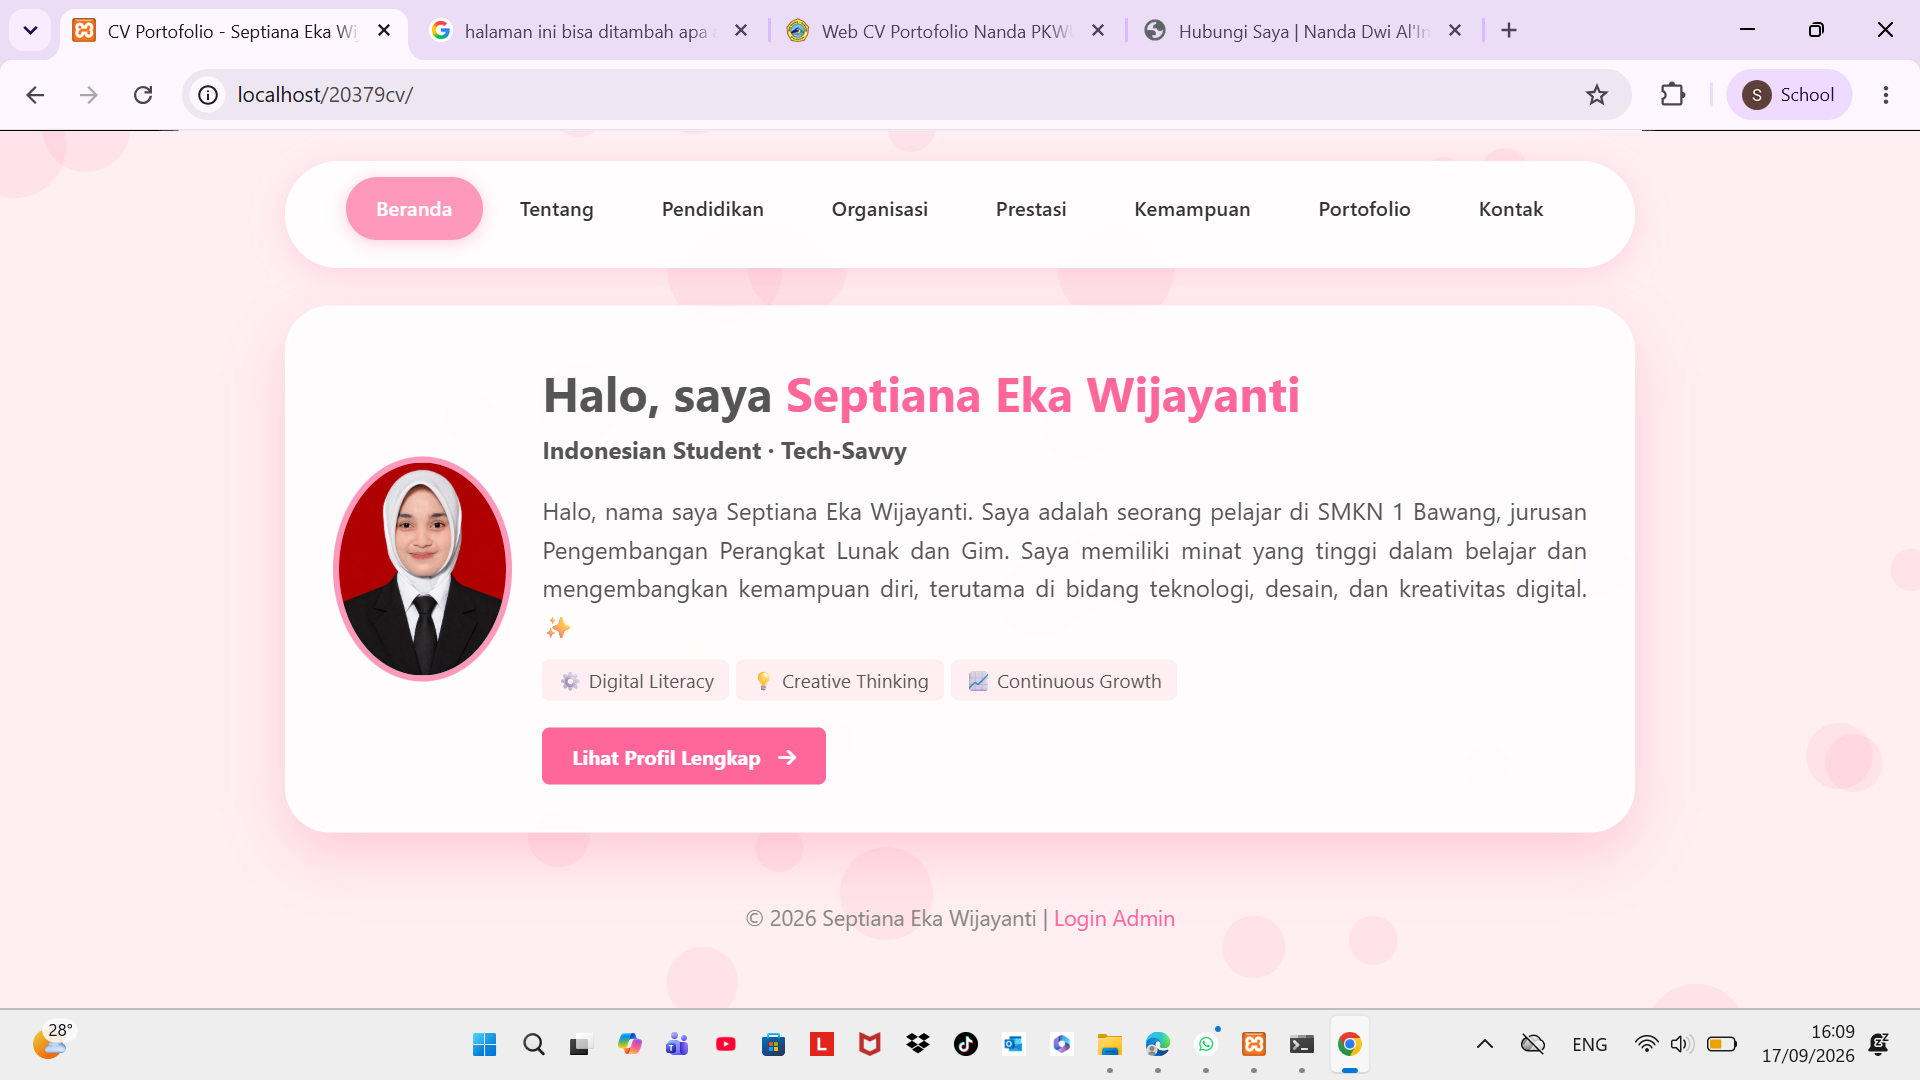Open WhatsApp from taskbar
The image size is (1920, 1080).
(1206, 1045)
